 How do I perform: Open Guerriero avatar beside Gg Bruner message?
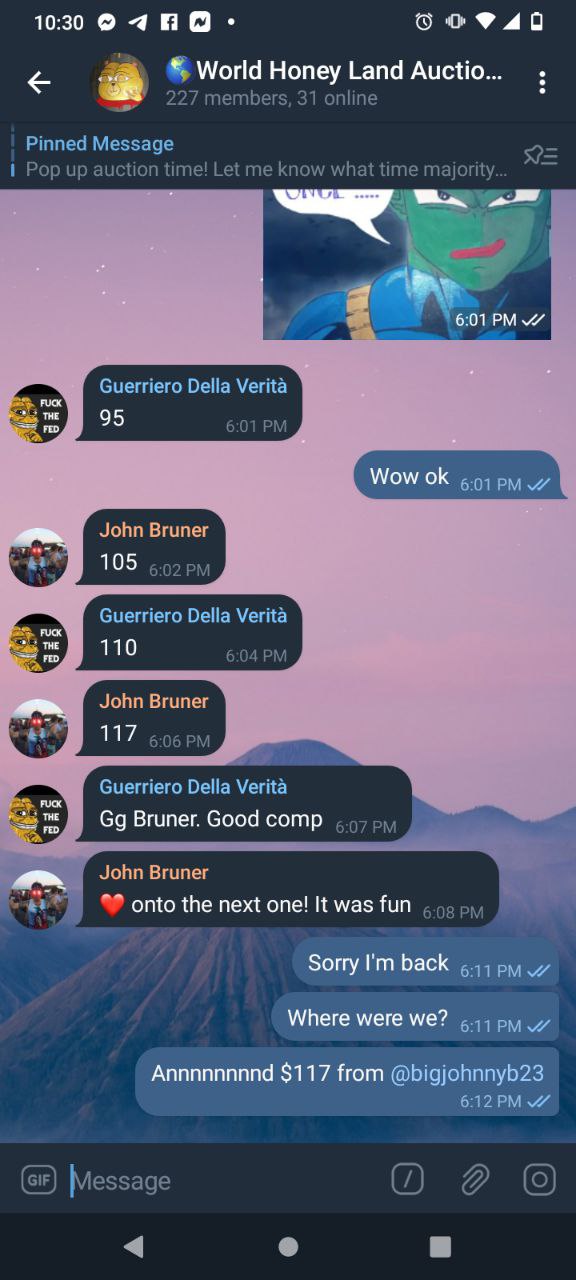click(x=39, y=814)
